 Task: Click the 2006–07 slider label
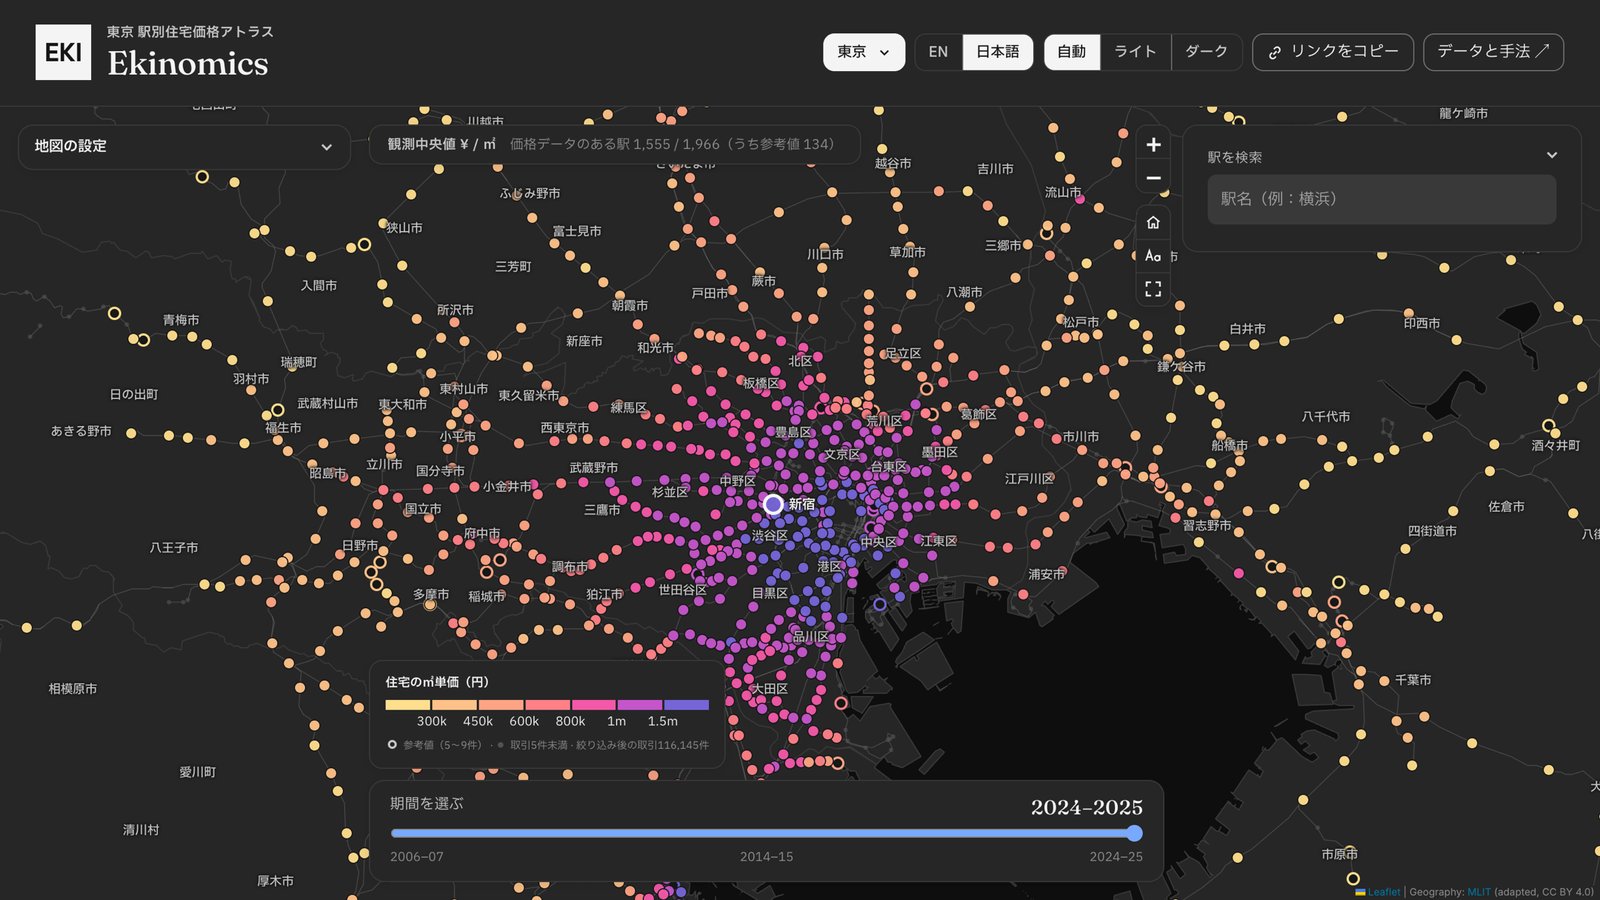[417, 857]
